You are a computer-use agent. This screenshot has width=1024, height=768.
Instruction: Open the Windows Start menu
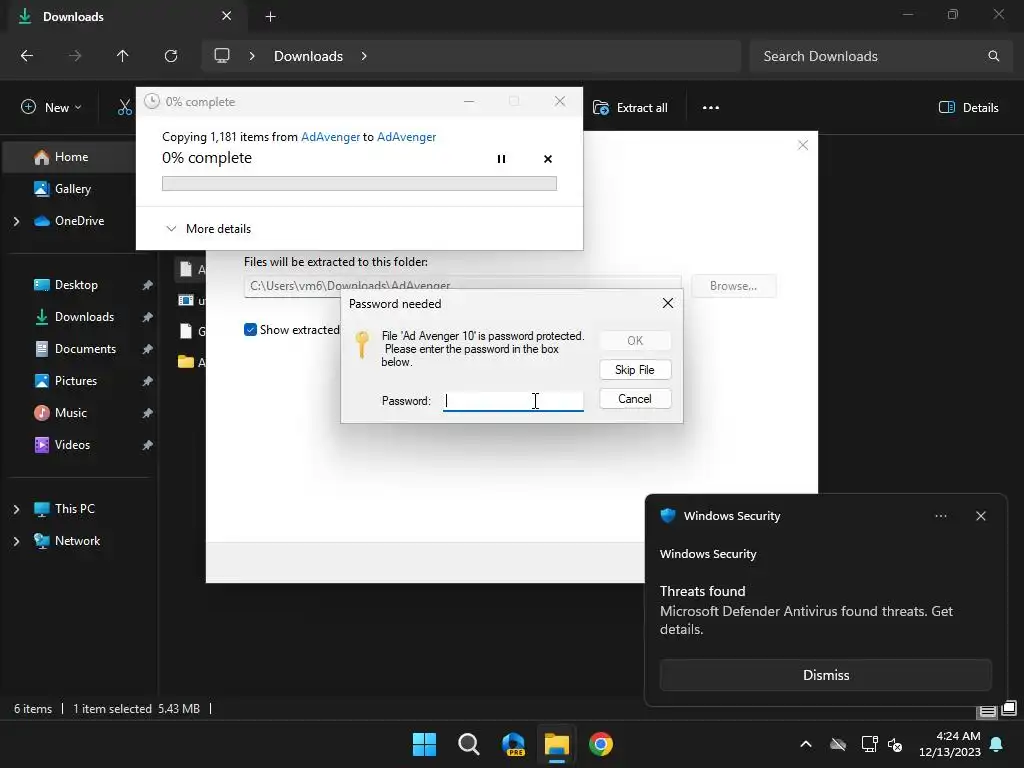click(424, 744)
